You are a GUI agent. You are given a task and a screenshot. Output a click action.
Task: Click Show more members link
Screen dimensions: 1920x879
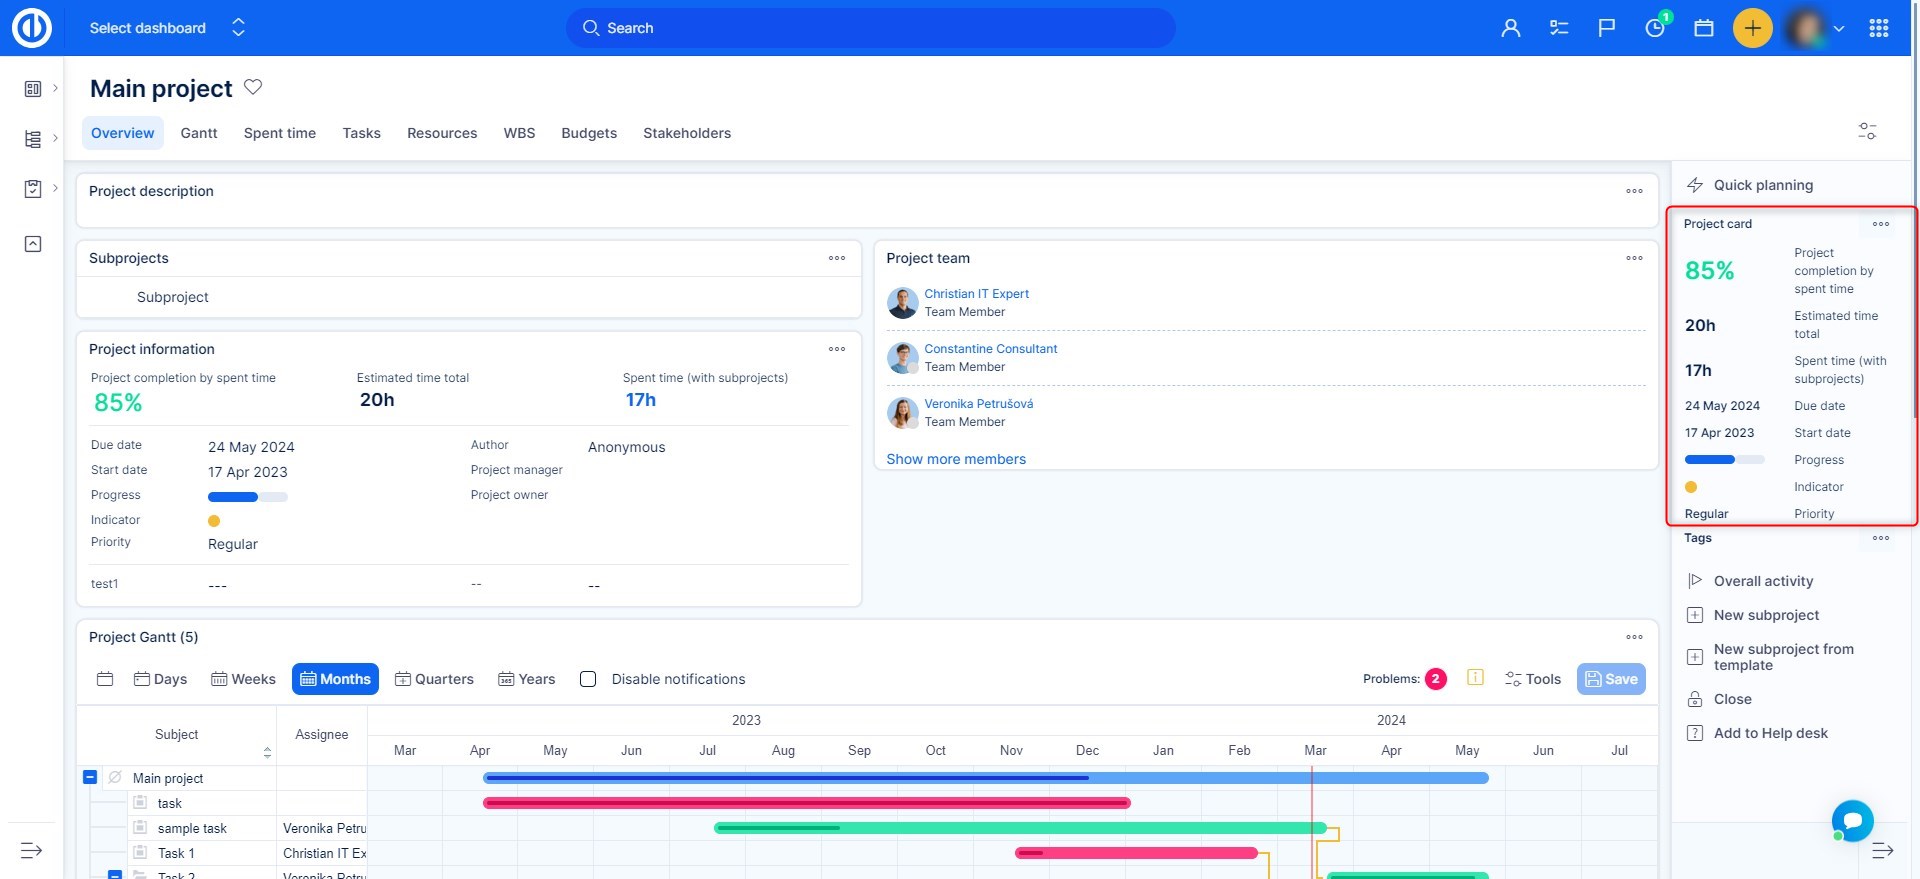955,459
